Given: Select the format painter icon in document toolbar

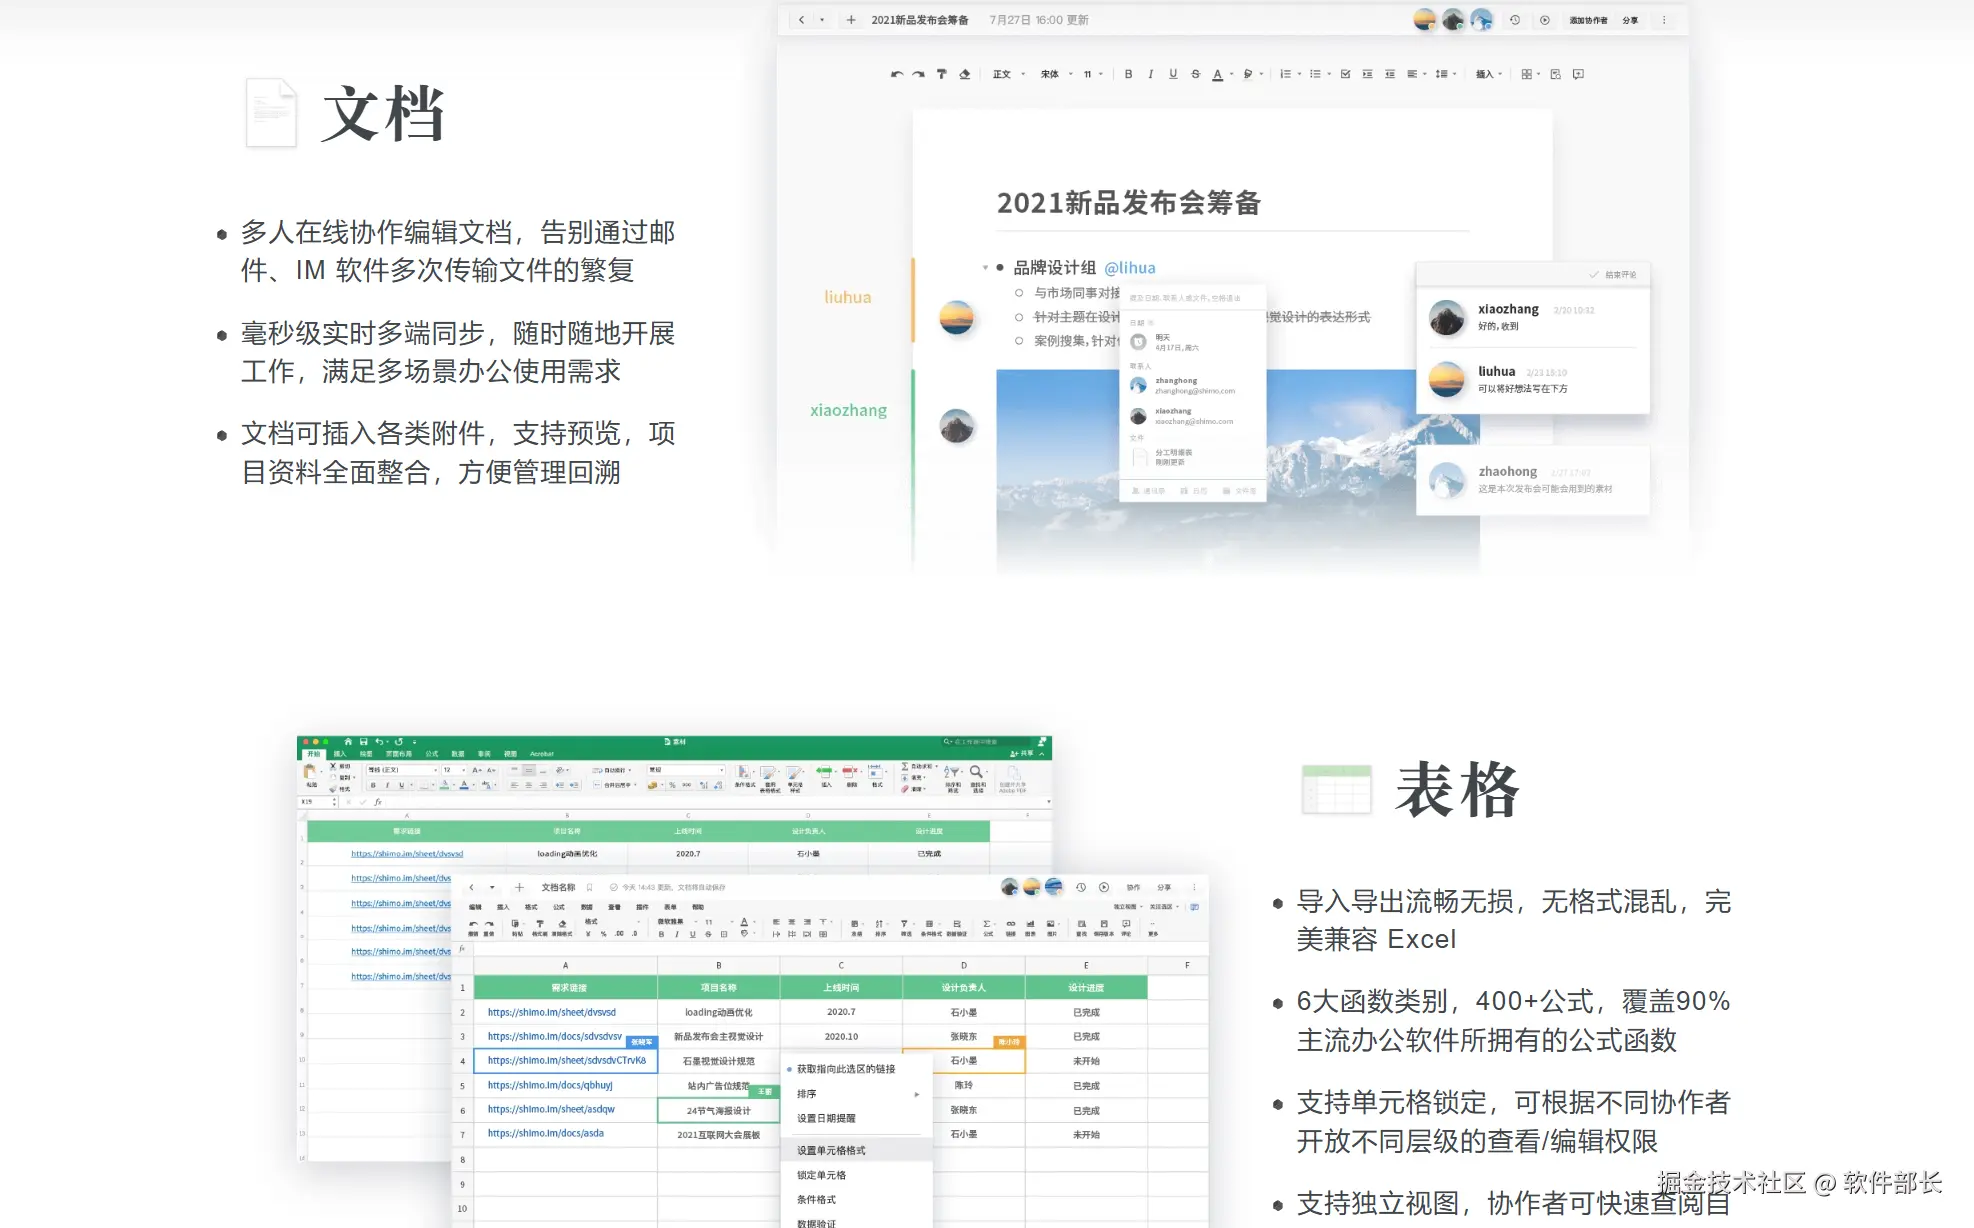Looking at the screenshot, I should click(941, 74).
